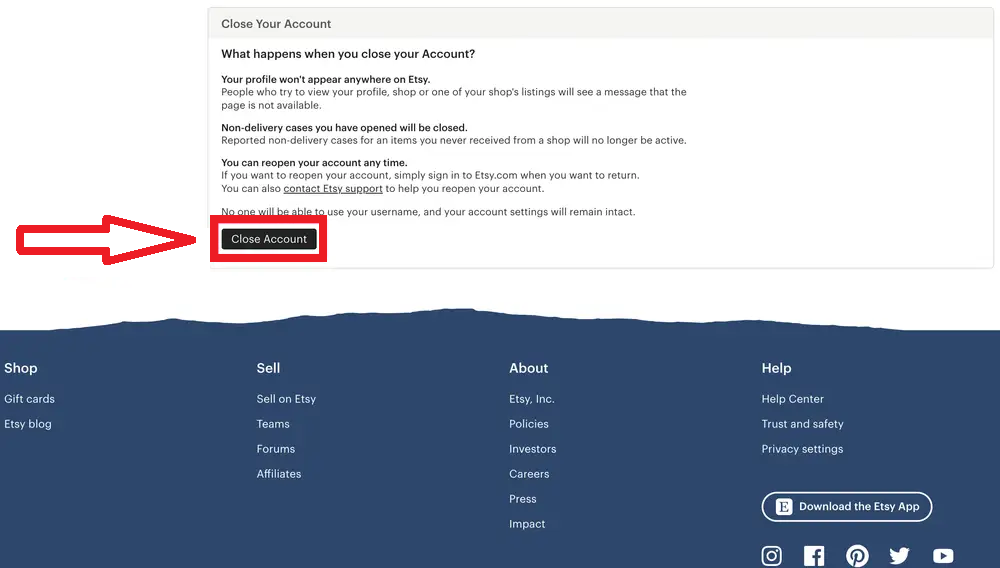Open Privacy settings footer link
Image resolution: width=1000 pixels, height=568 pixels.
802,449
